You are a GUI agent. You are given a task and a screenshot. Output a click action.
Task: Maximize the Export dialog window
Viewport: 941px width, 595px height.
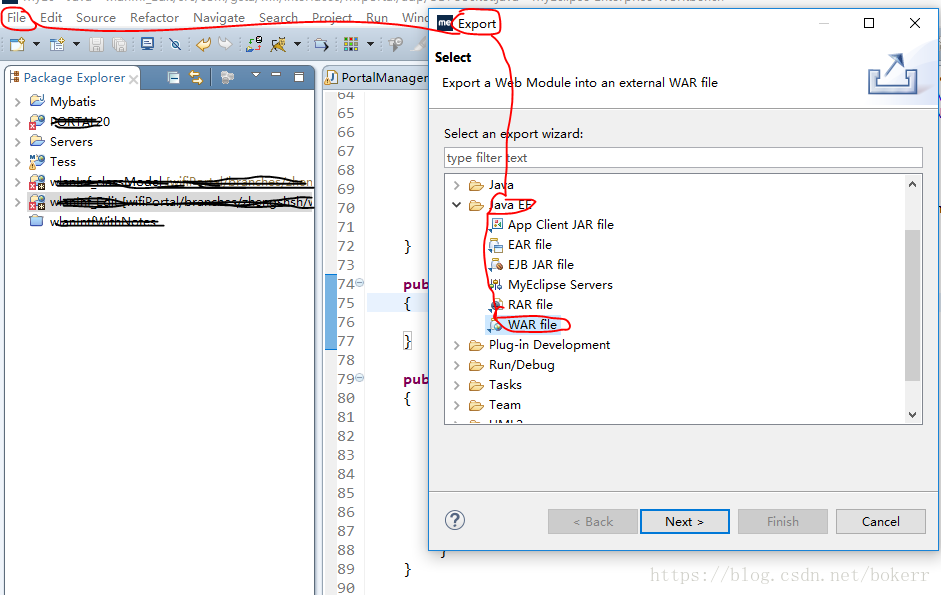(868, 23)
